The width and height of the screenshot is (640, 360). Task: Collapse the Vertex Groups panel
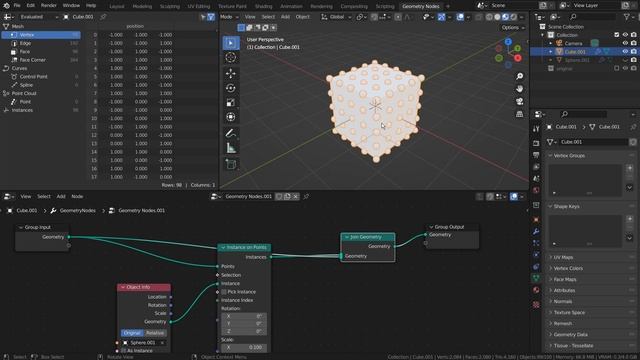tap(569, 156)
